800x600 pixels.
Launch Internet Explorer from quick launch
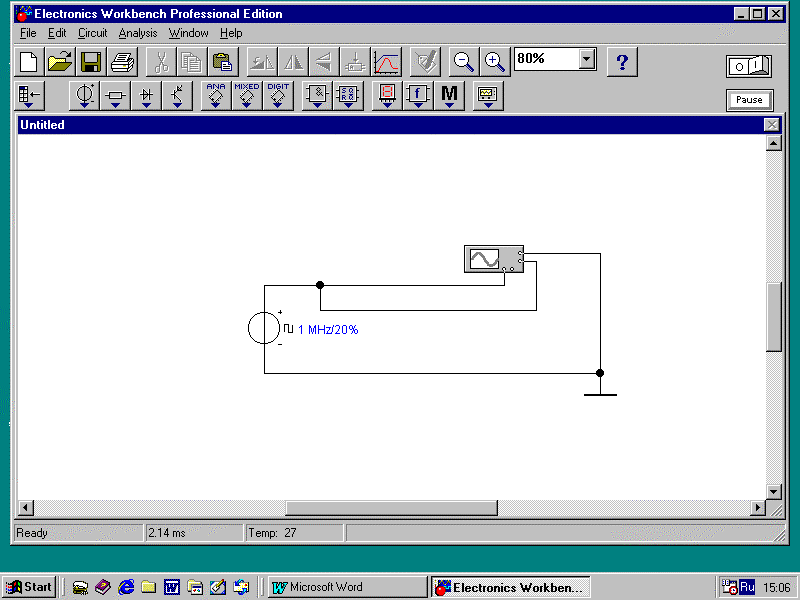tap(126, 587)
